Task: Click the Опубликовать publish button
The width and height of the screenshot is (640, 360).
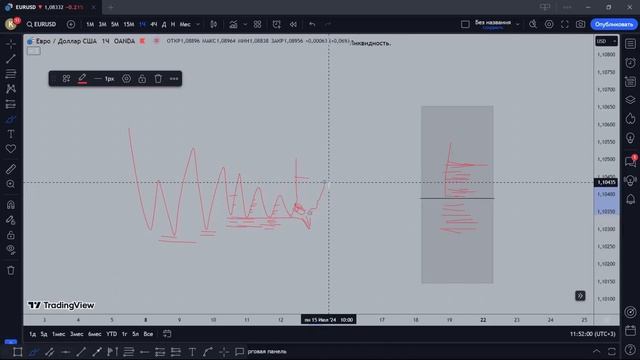Action: click(613, 24)
